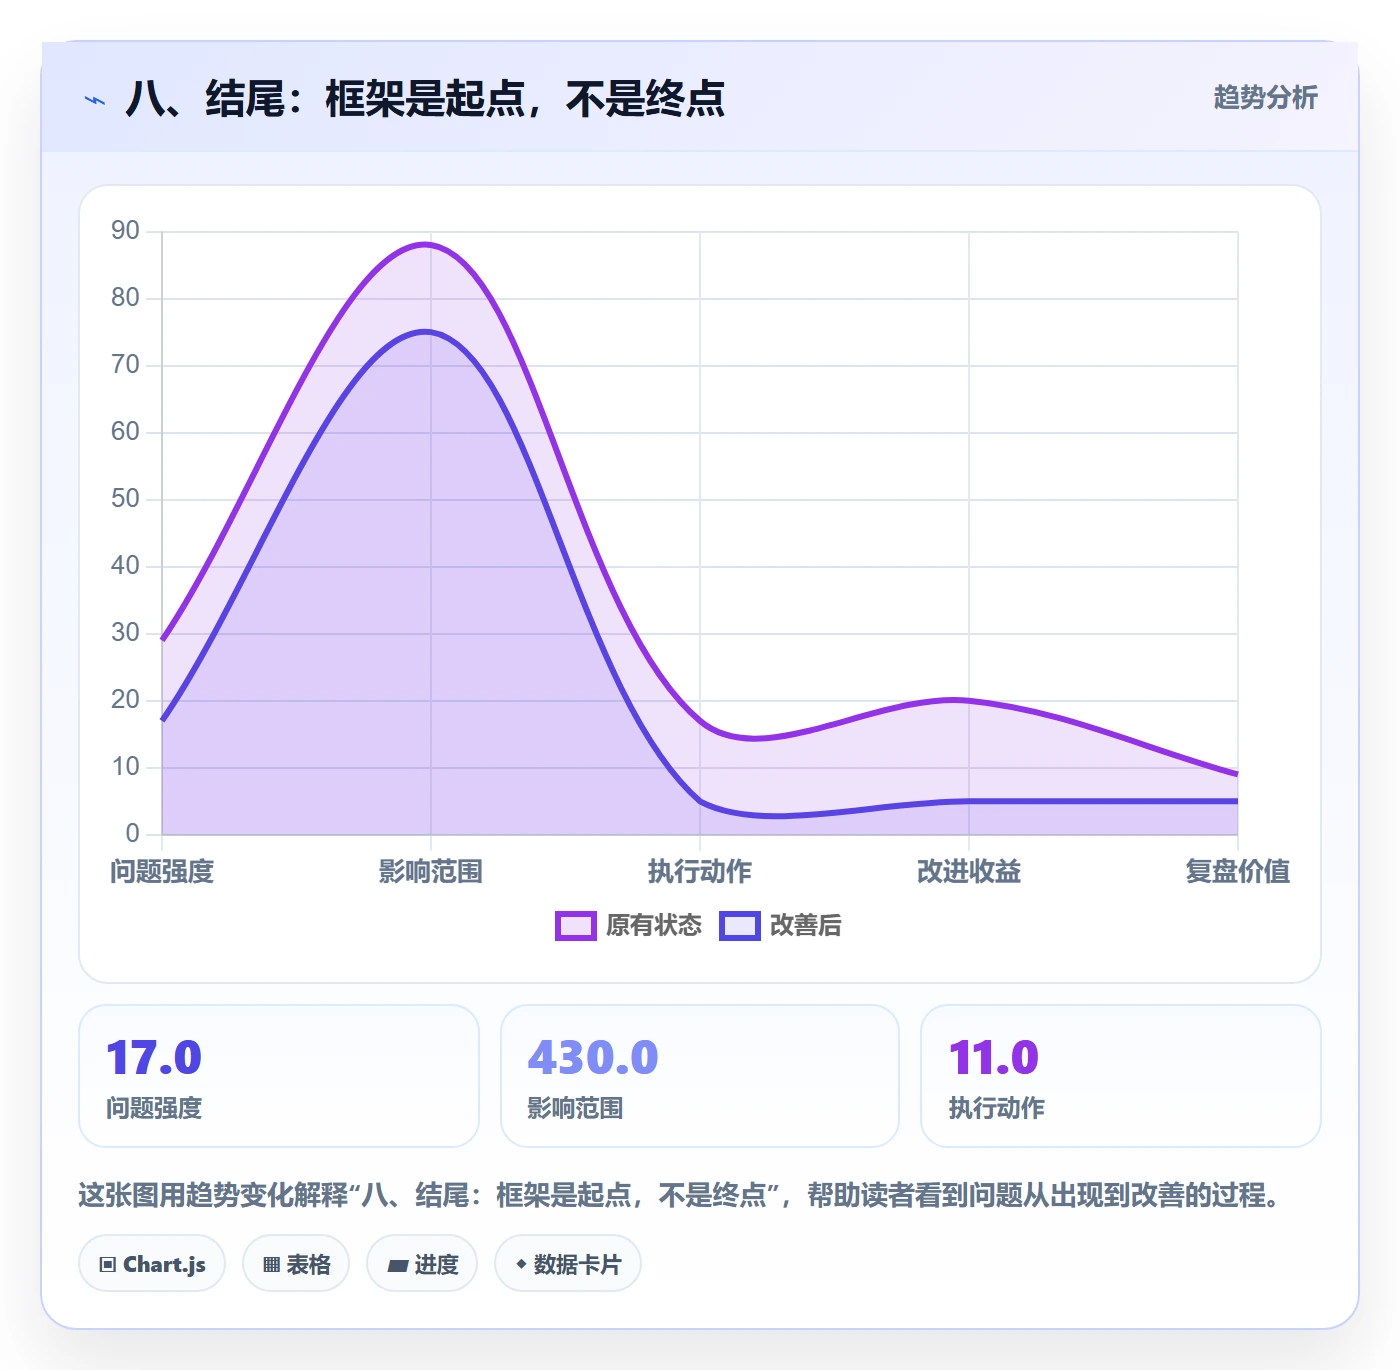Select the 表格 tag

[x=296, y=1264]
